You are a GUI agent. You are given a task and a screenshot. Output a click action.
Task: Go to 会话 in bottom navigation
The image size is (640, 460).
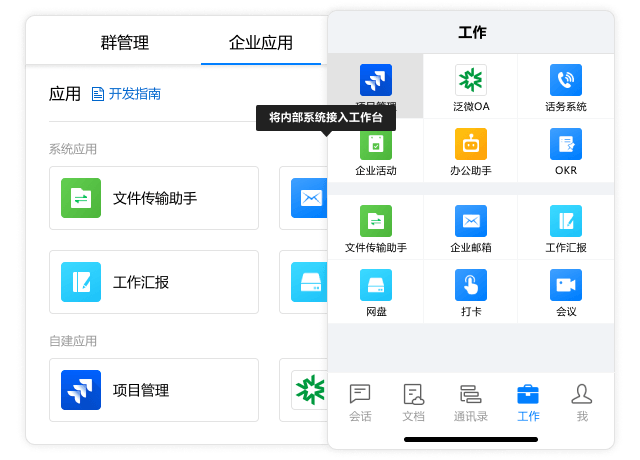[360, 402]
